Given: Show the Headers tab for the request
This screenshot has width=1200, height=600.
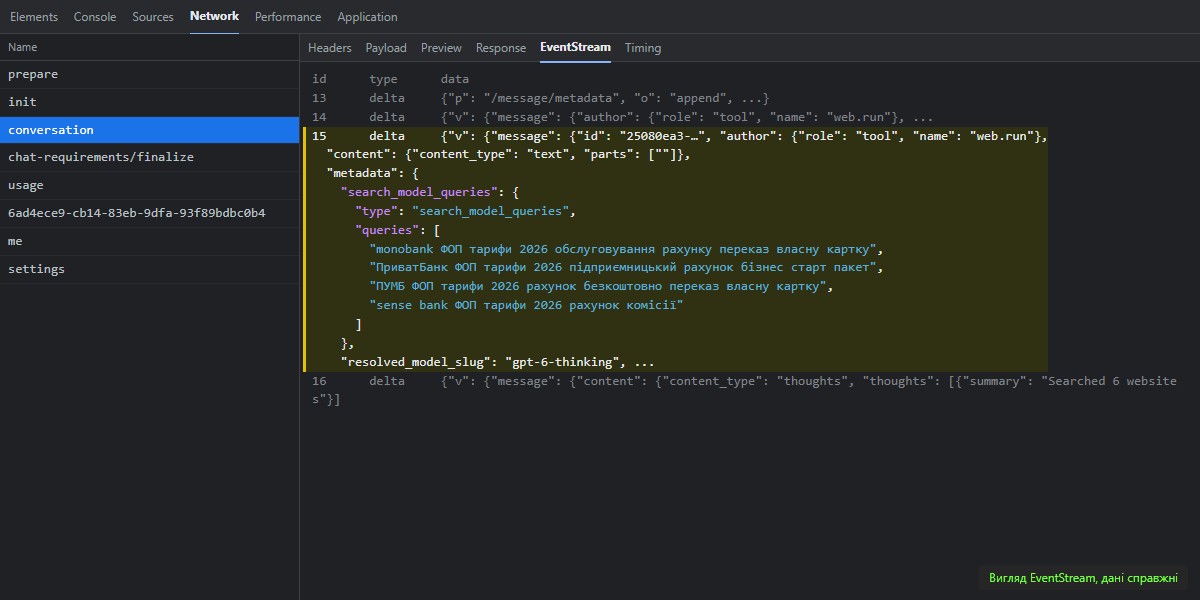Looking at the screenshot, I should 330,48.
